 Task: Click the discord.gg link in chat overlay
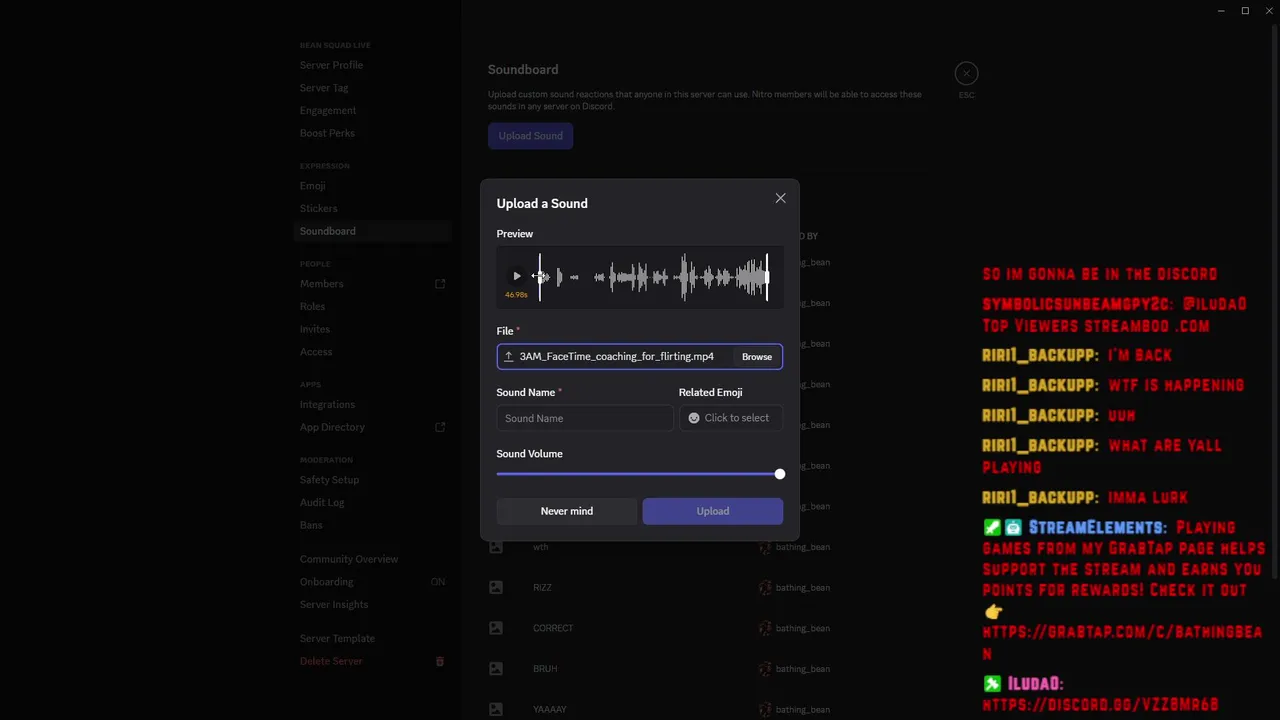1100,704
